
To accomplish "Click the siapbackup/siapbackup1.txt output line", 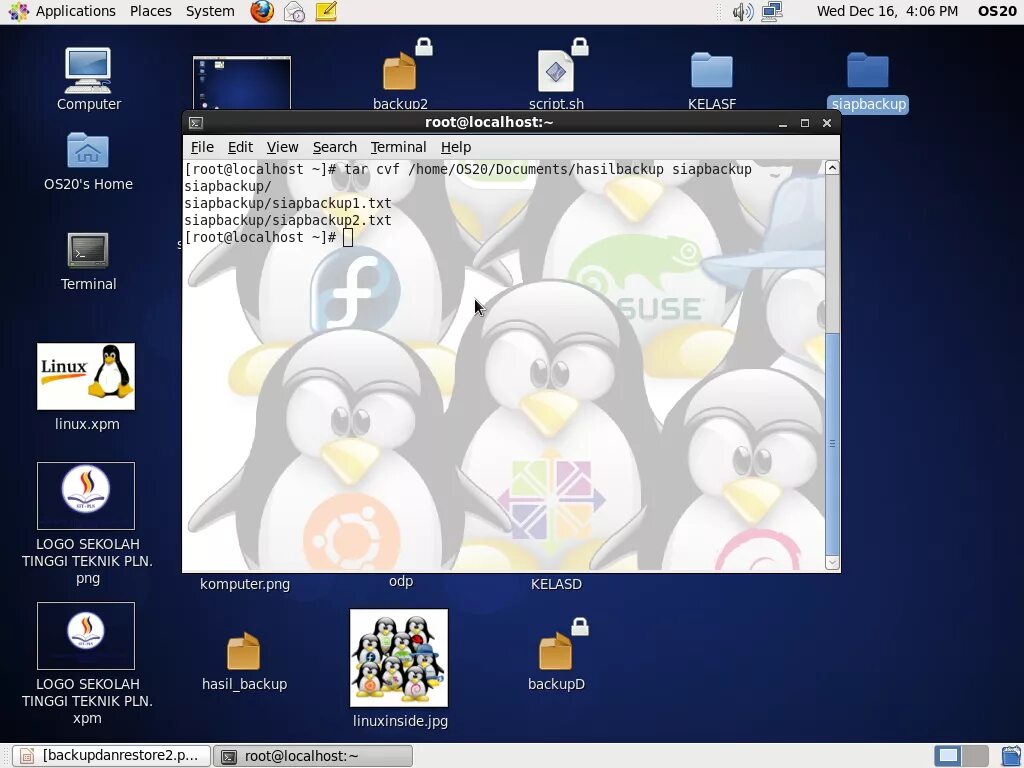I will click(288, 203).
